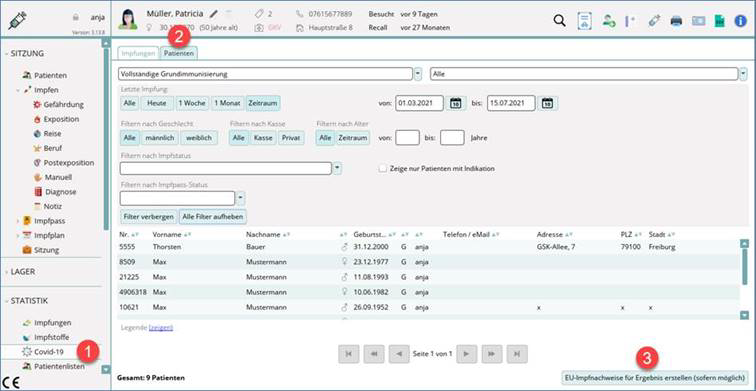Image resolution: width=756 pixels, height=391 pixels.
Task: Click the printer icon
Action: click(x=676, y=21)
